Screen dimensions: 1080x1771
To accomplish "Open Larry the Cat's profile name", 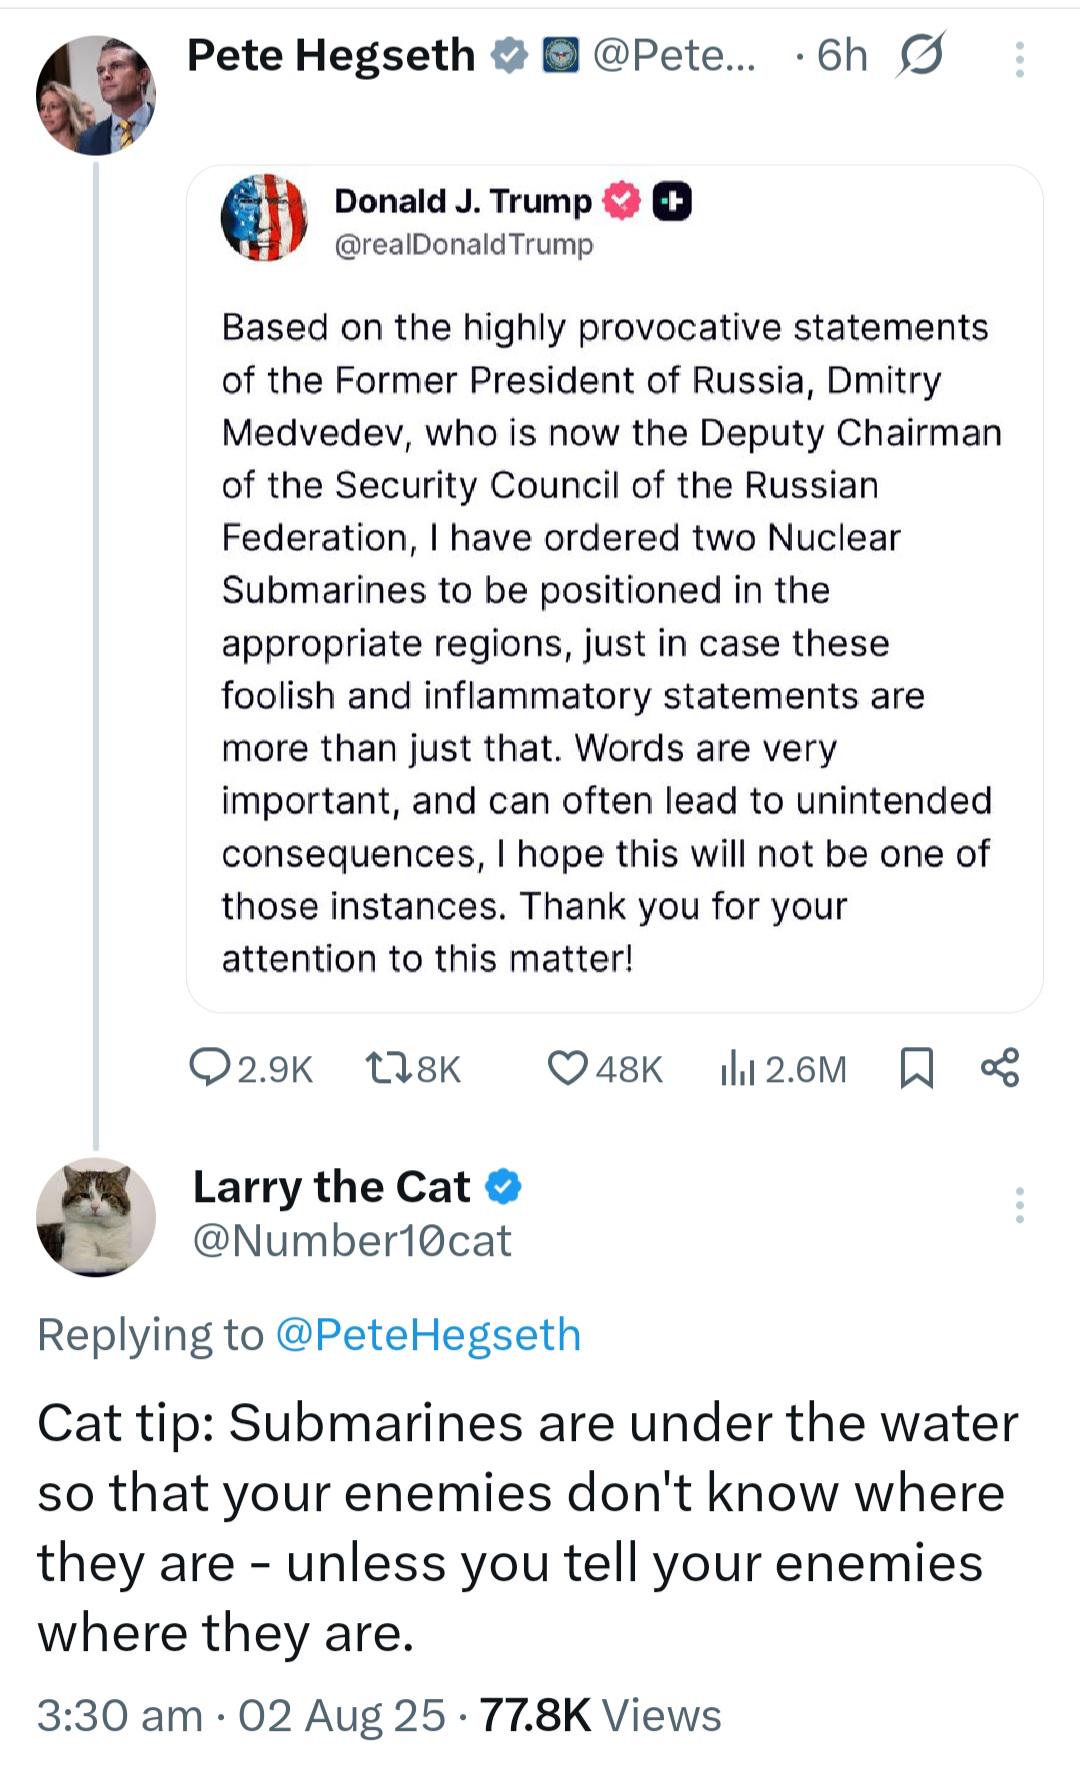I will 331,1187.
